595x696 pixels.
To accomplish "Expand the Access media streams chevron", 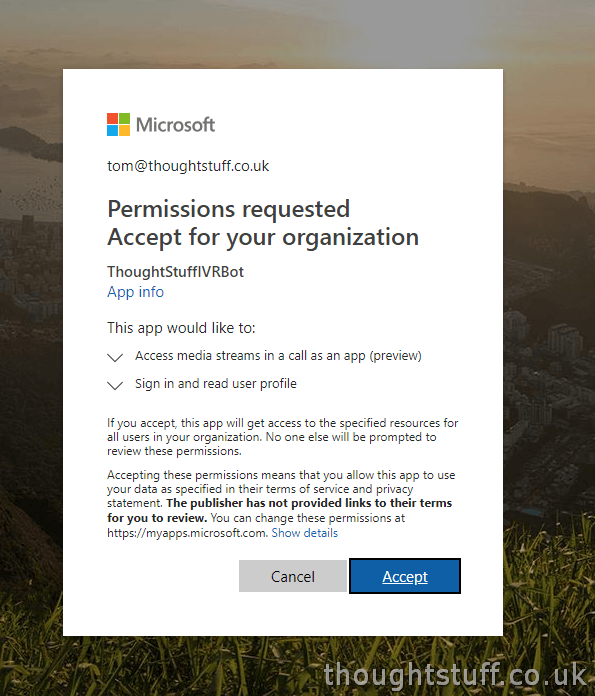I will (115, 357).
